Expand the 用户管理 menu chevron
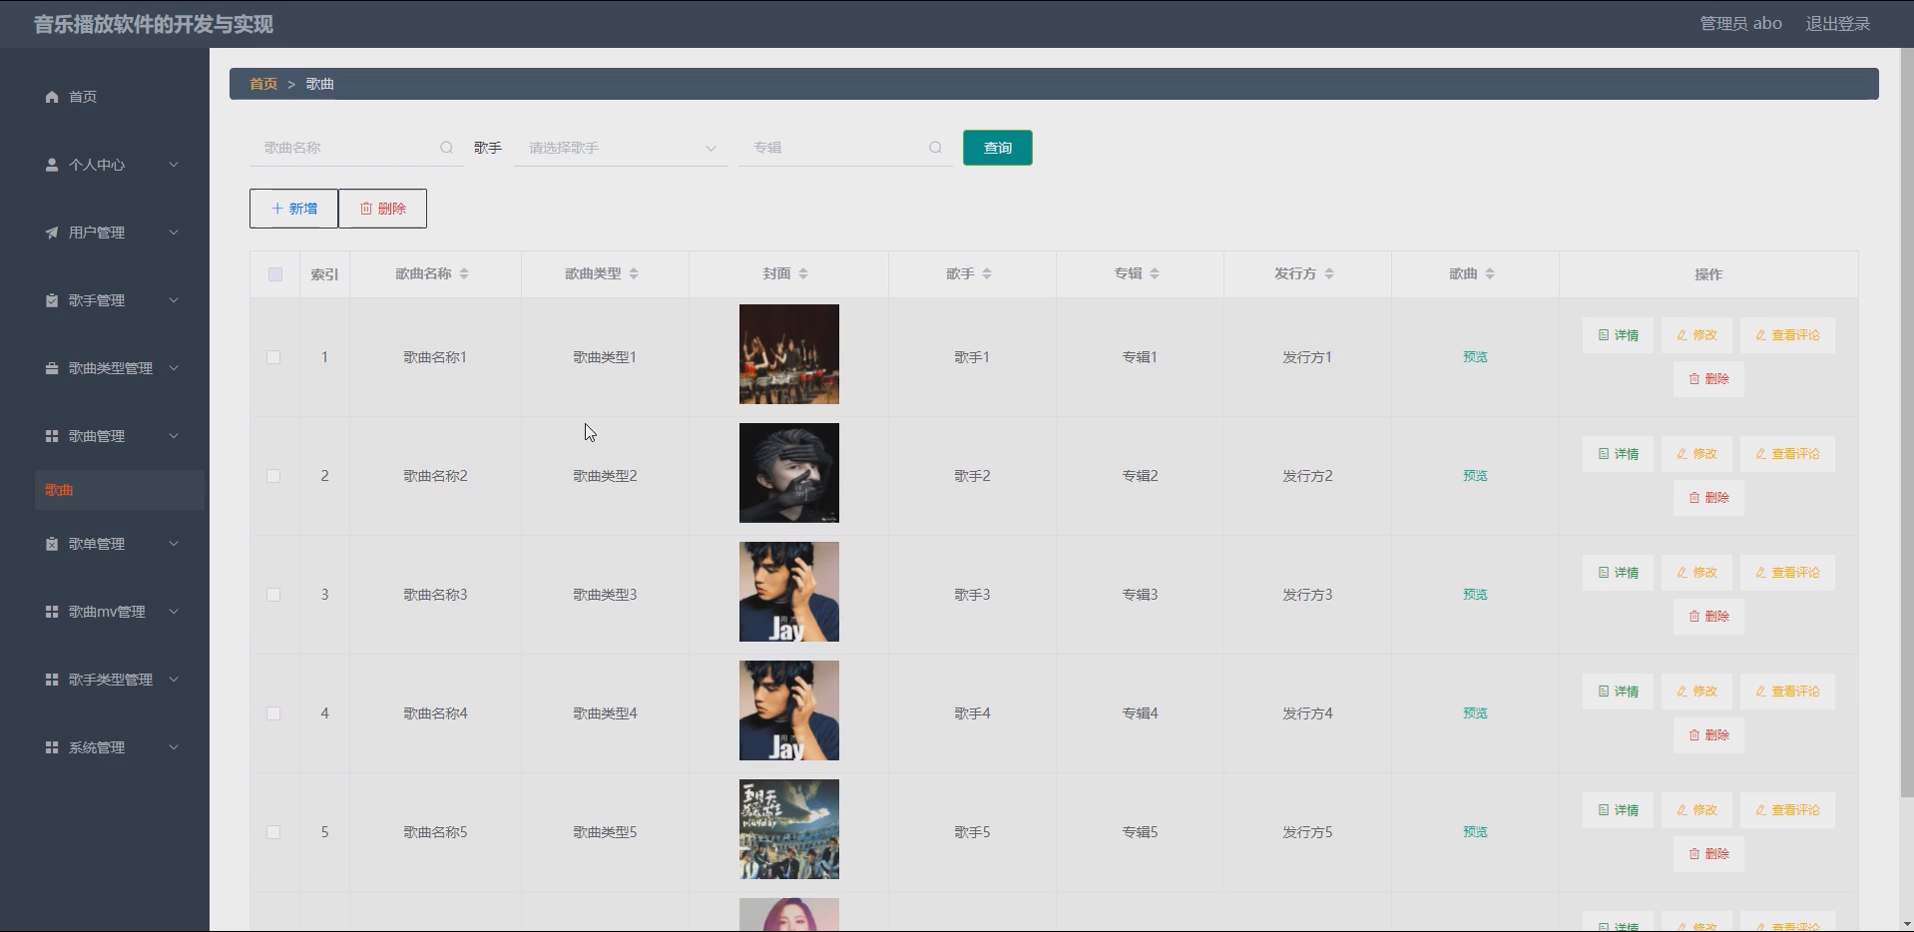 click(174, 233)
